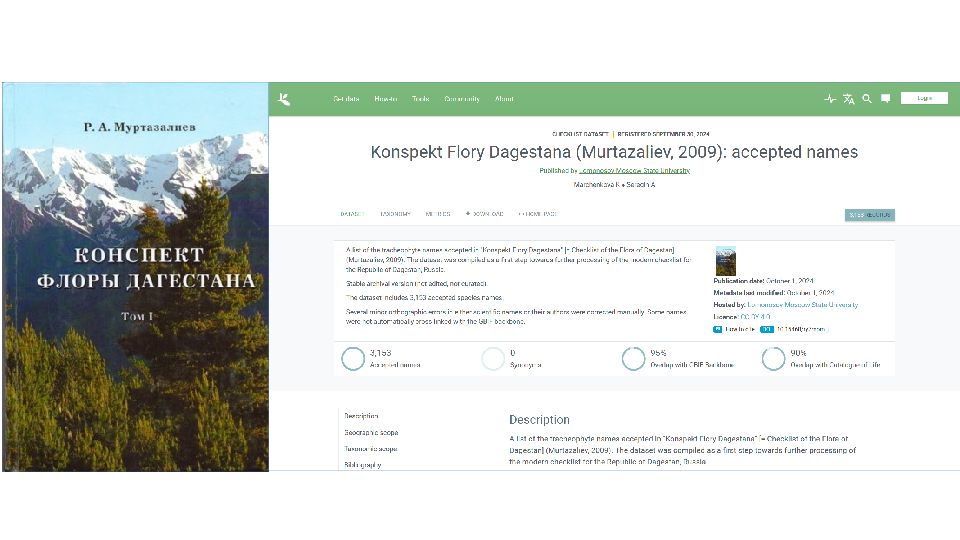Click the Catalogue of Life overlap circle

coord(773,359)
